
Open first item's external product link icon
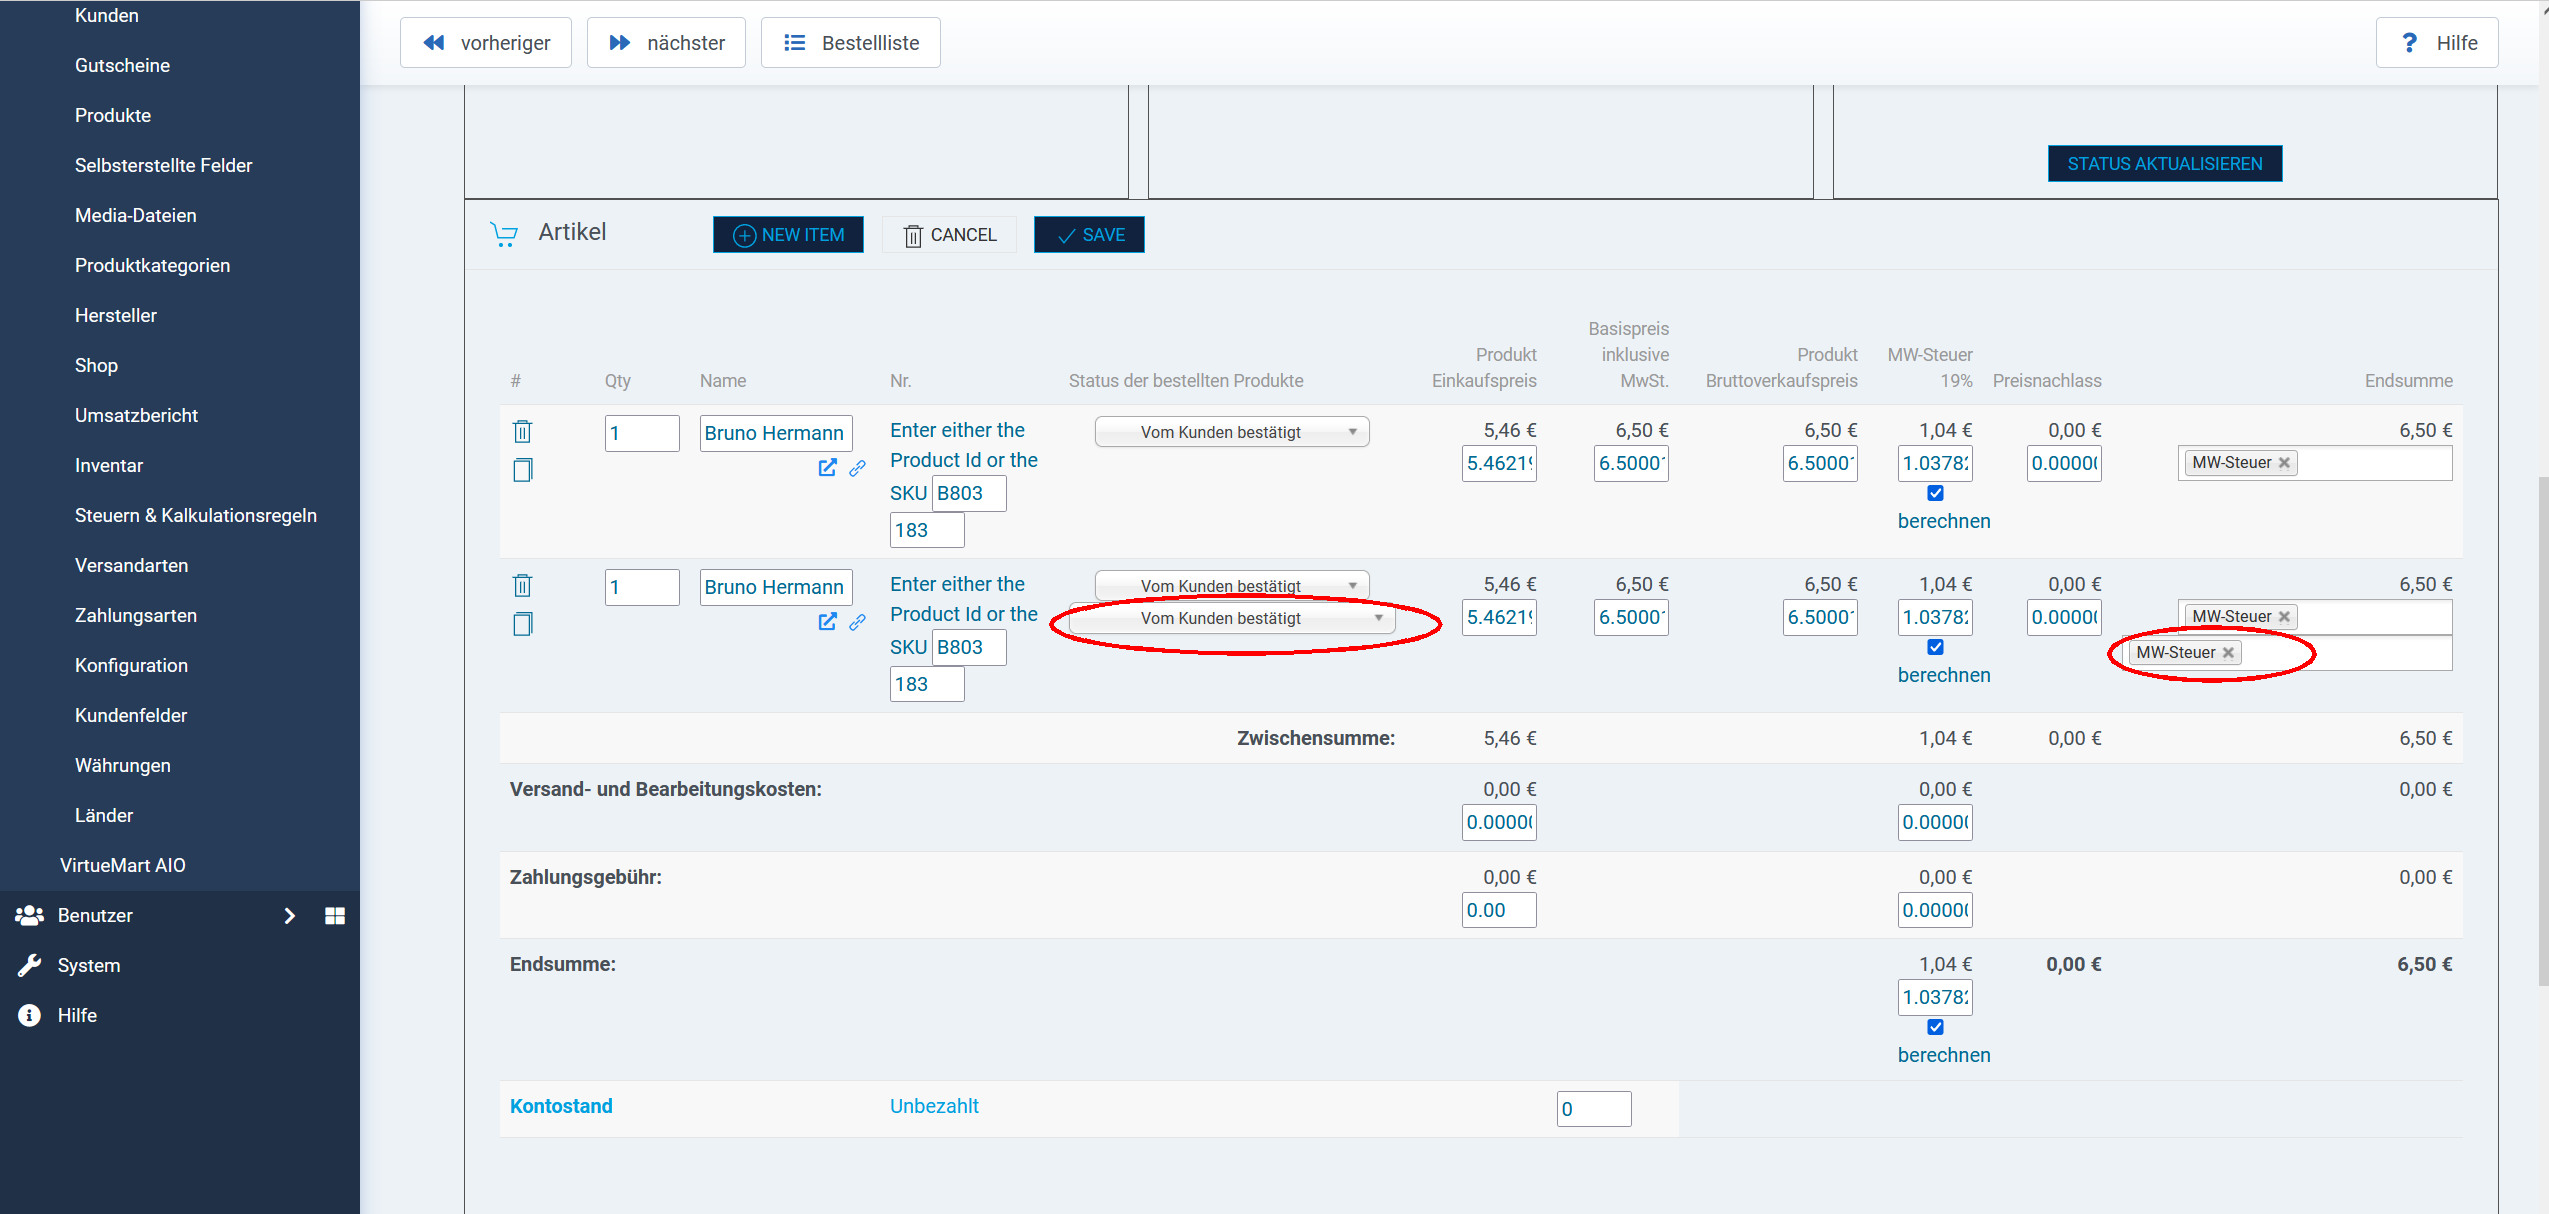pyautogui.click(x=827, y=467)
